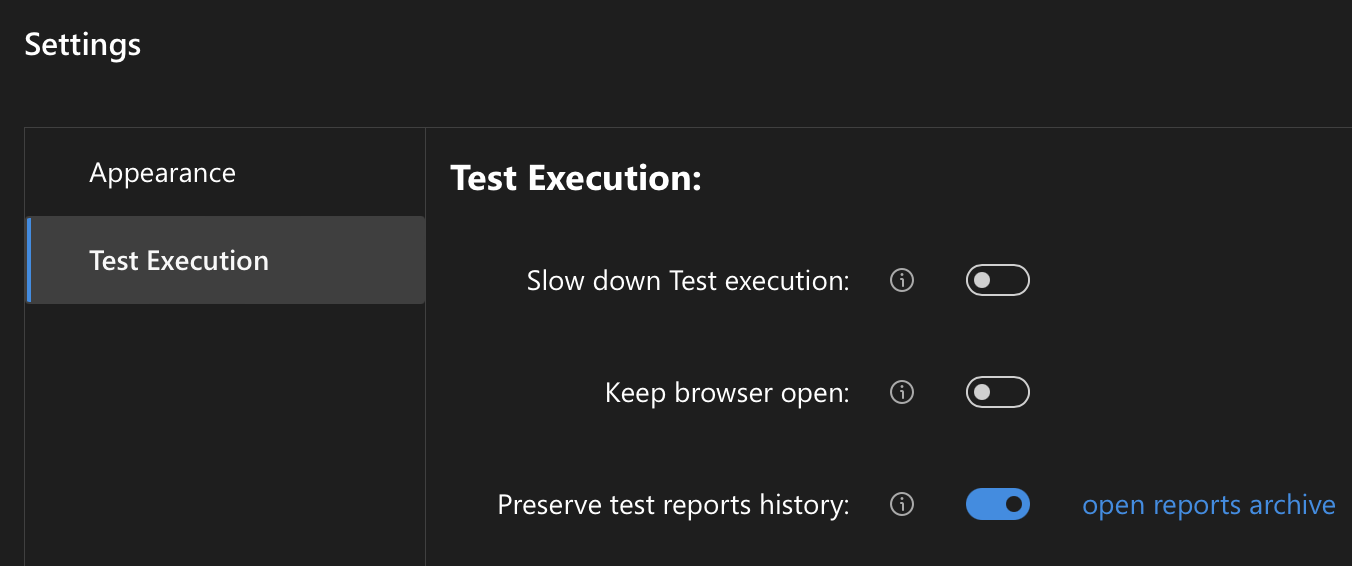Screen dimensions: 1352x566
Task: Click the bold 'Test Execution:' section heading
Action: click(576, 178)
